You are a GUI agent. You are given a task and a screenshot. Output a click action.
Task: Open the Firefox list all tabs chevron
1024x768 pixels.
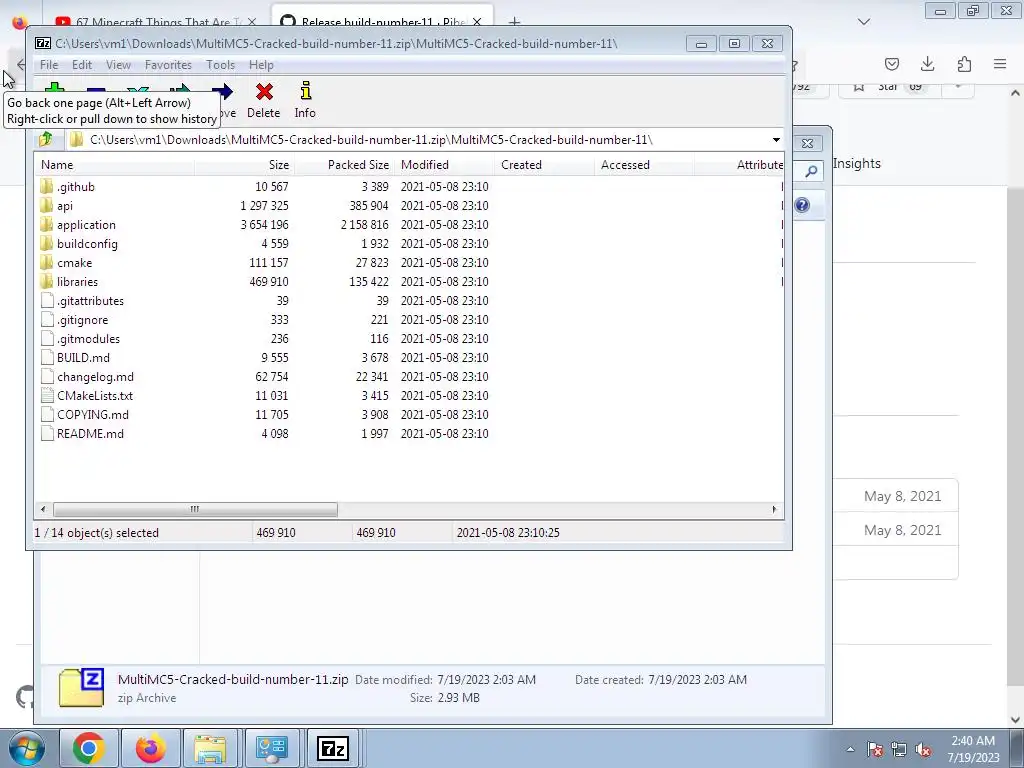coord(864,22)
